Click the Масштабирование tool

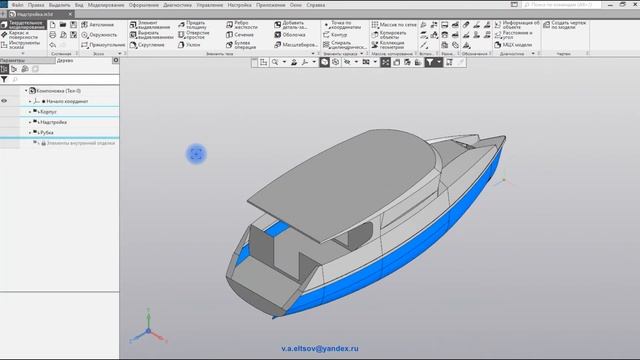296,45
